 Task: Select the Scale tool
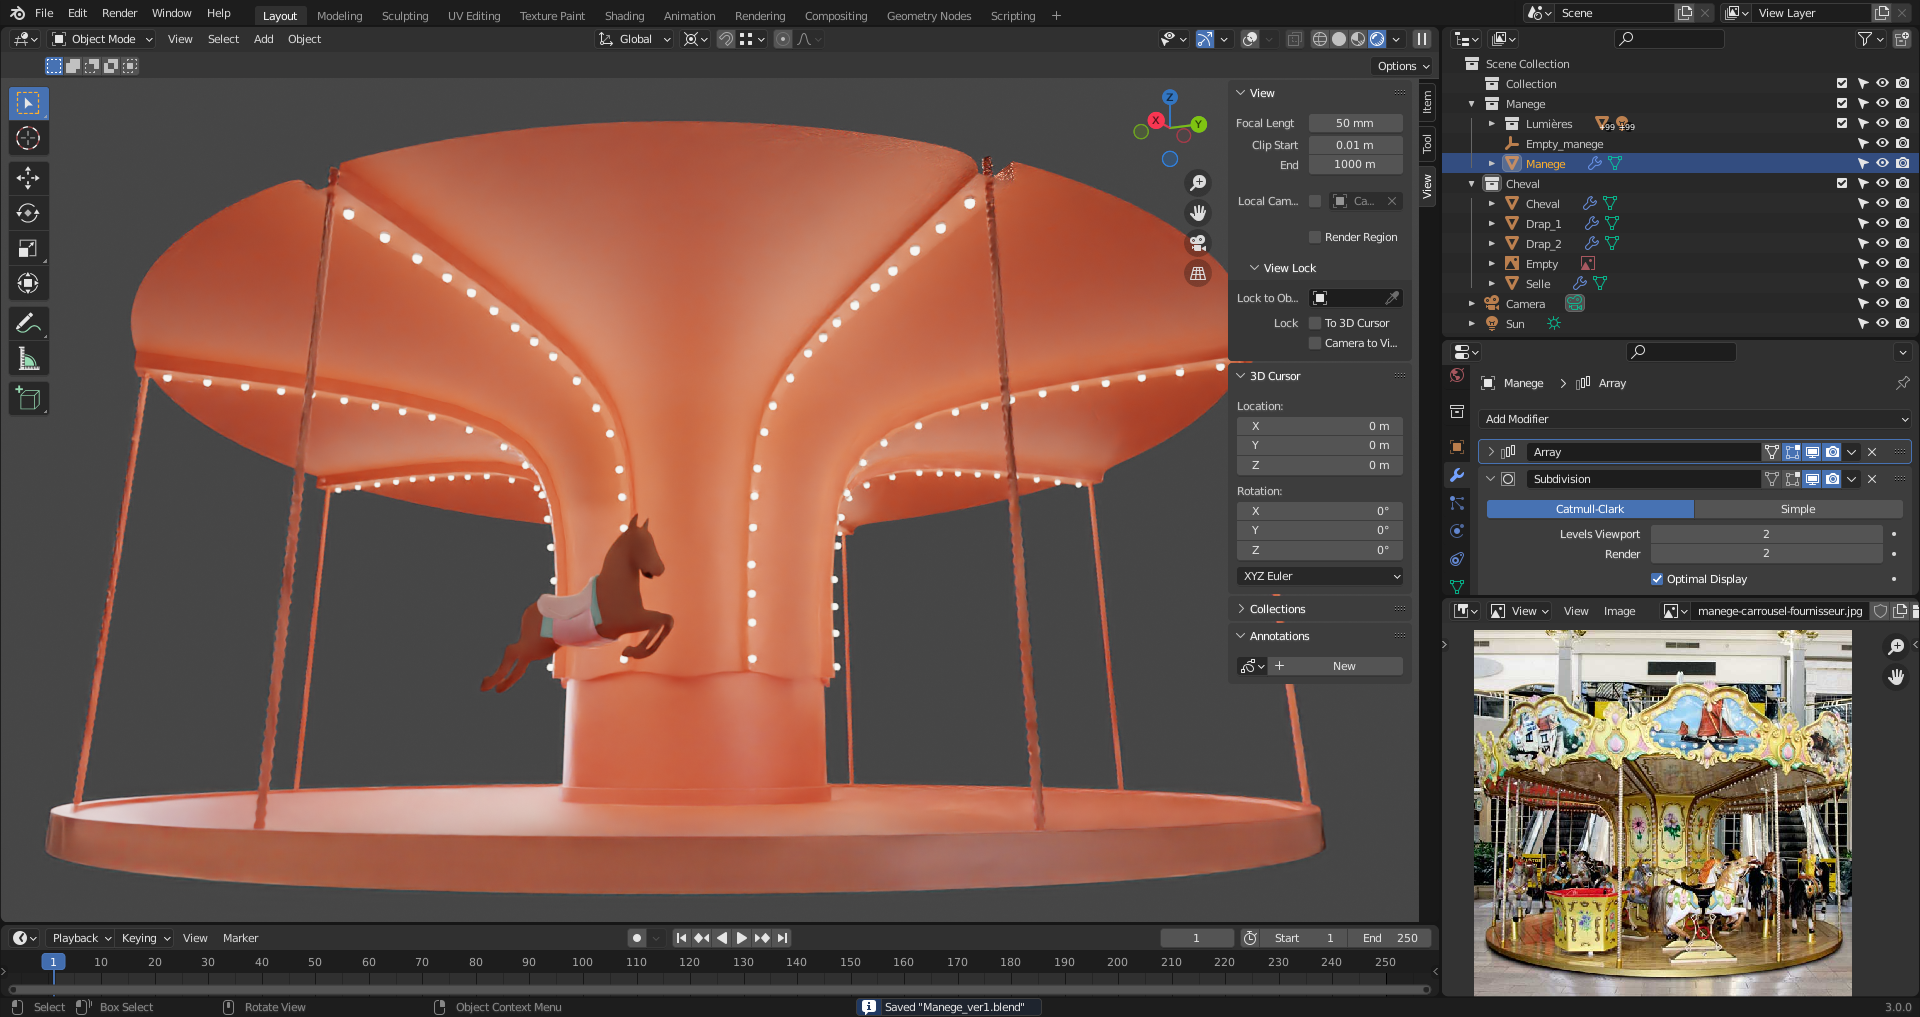click(x=28, y=249)
